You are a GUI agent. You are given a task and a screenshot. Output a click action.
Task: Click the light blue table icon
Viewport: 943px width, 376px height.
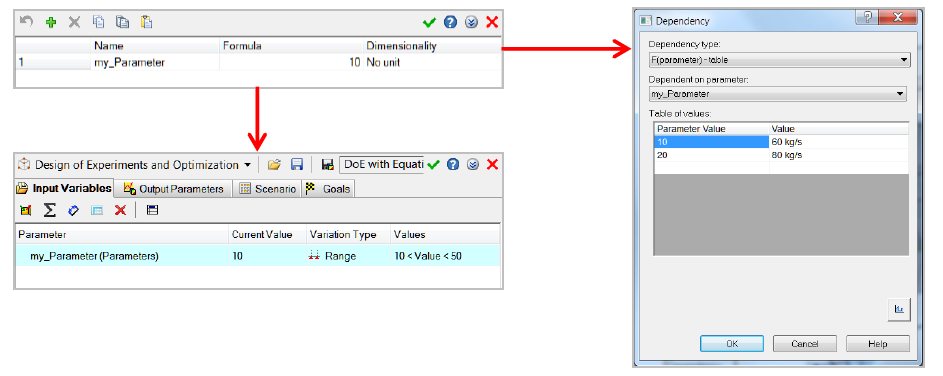point(97,210)
